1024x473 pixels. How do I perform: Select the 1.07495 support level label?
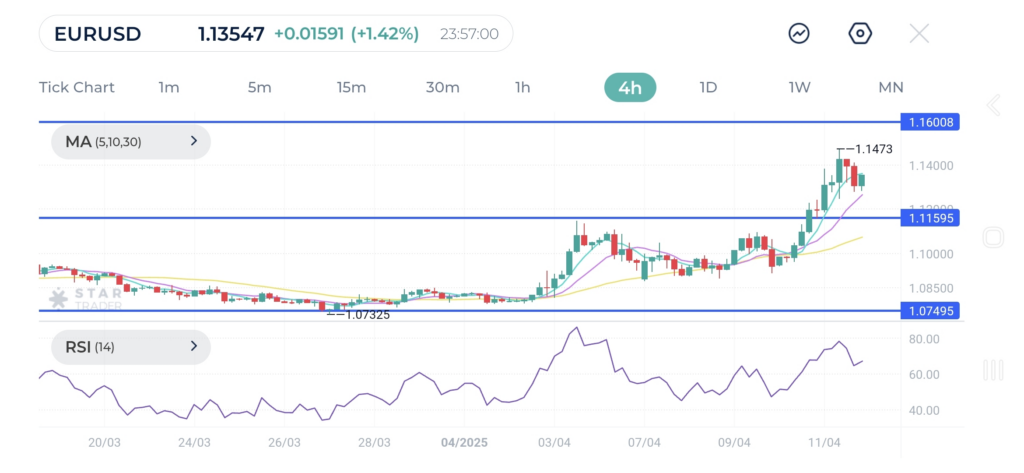(x=930, y=311)
